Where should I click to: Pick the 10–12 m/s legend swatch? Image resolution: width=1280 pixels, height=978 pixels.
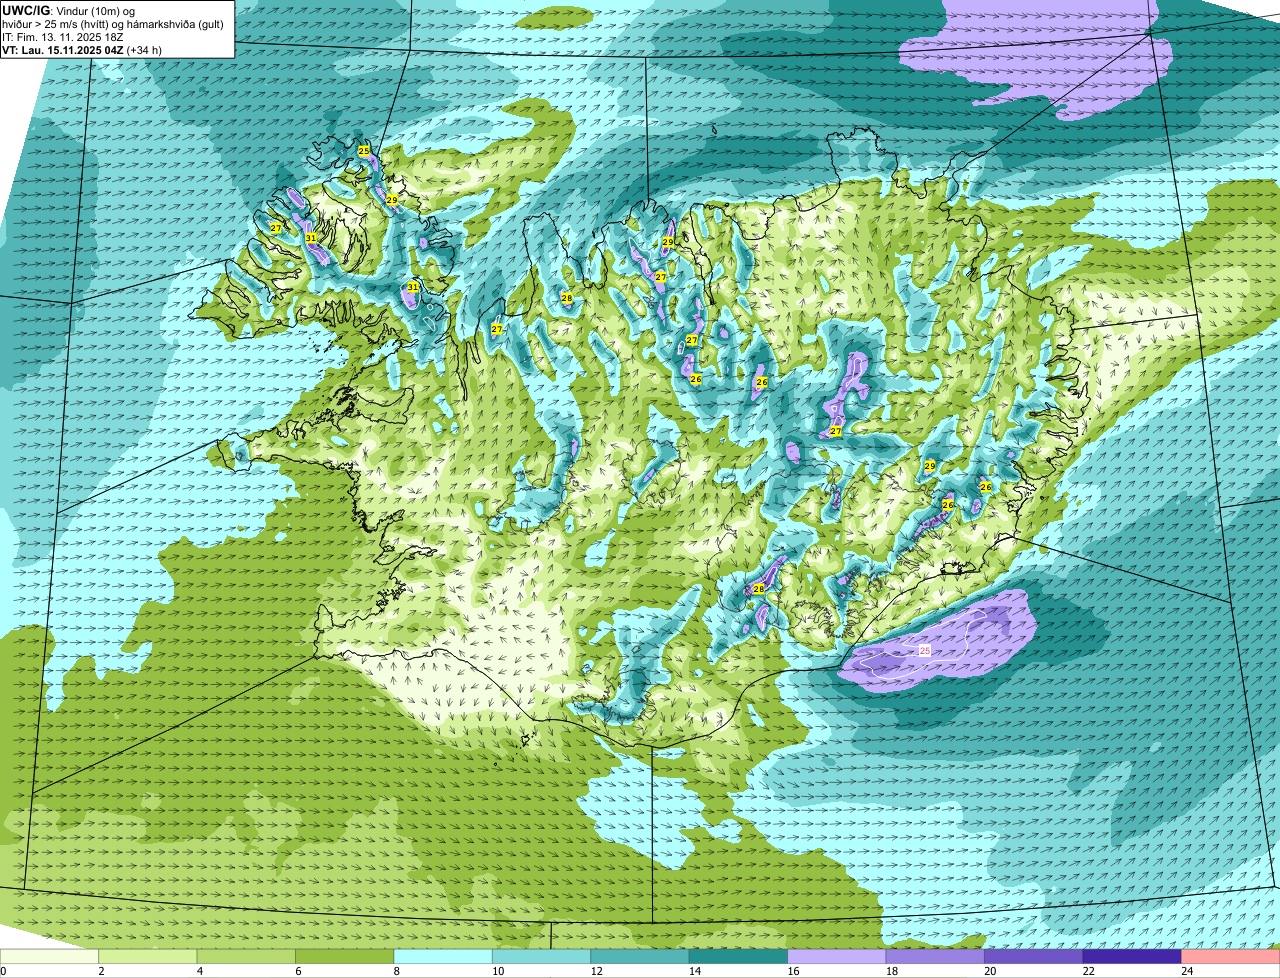point(542,957)
